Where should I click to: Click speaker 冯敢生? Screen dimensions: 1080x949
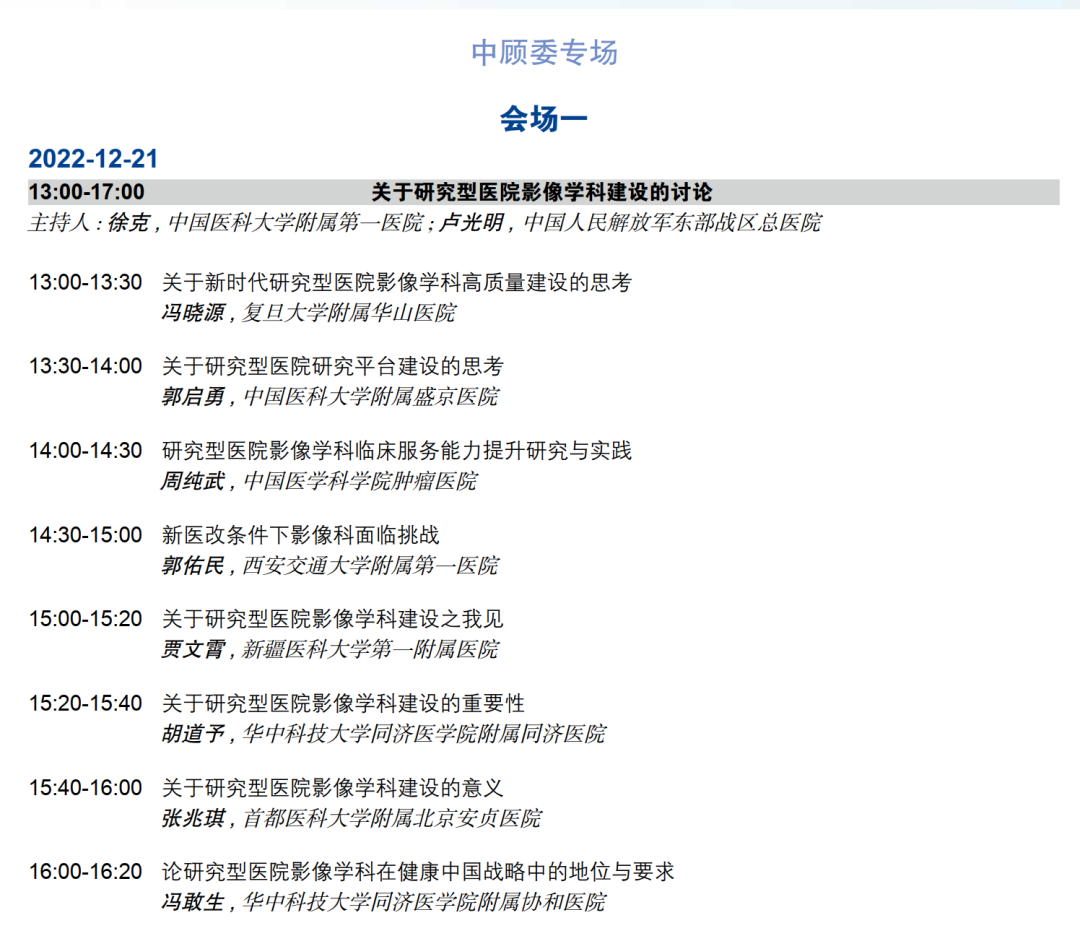click(193, 902)
